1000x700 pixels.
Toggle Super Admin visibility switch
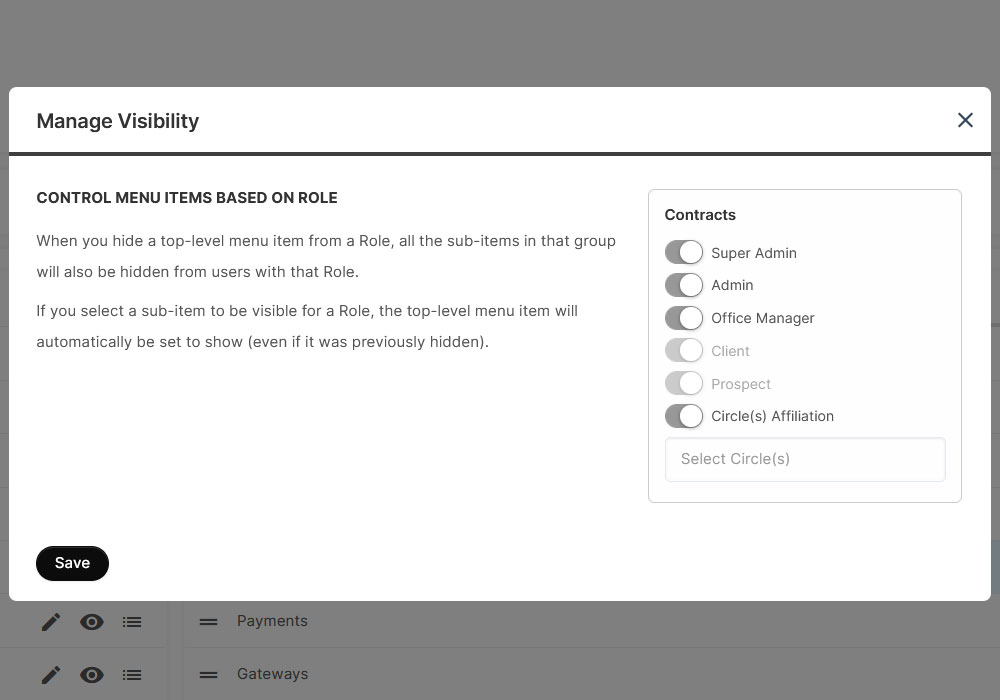[x=684, y=253]
